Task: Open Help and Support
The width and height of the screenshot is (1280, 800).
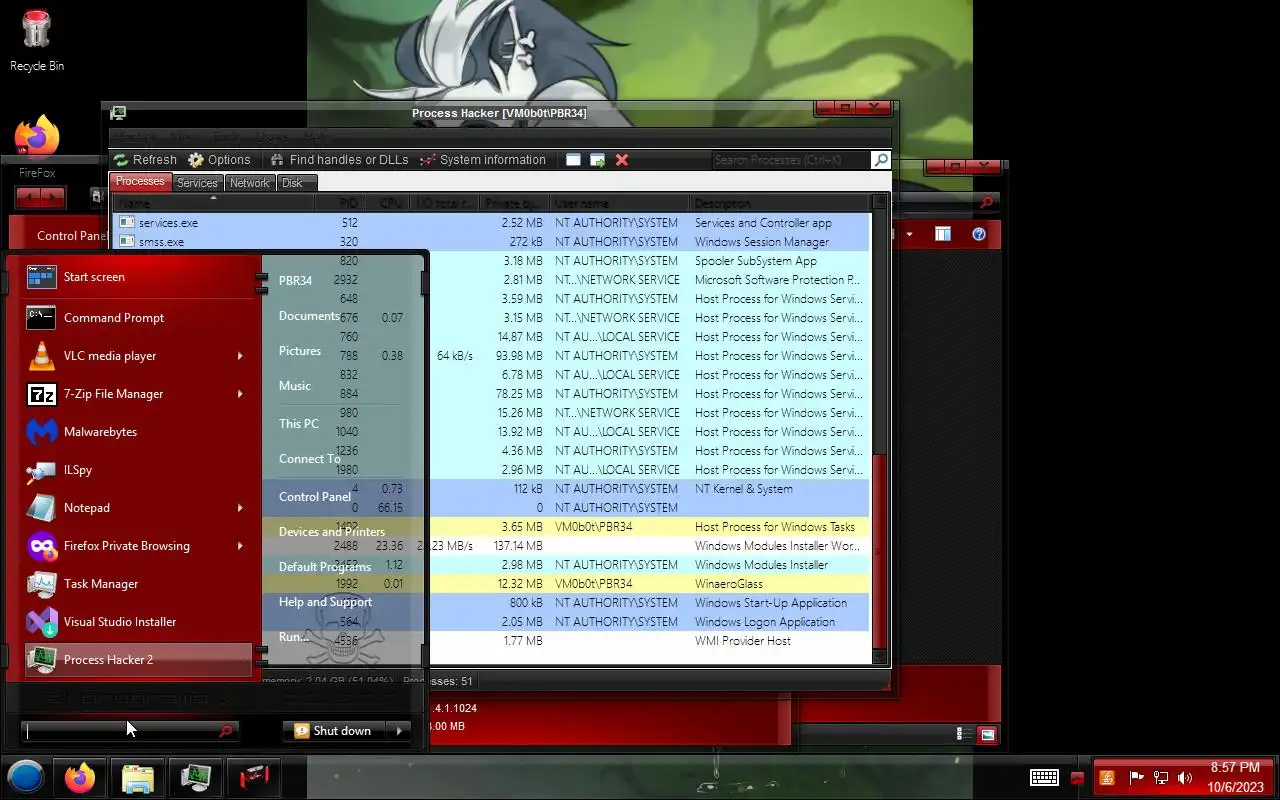Action: pos(325,602)
